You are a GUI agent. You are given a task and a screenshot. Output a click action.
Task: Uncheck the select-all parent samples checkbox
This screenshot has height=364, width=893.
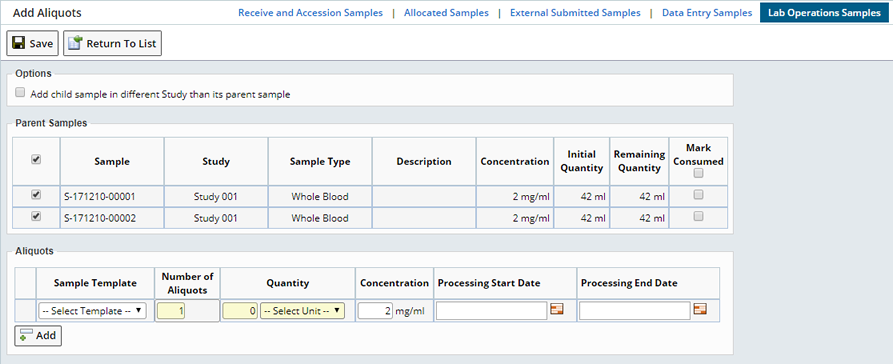36,160
